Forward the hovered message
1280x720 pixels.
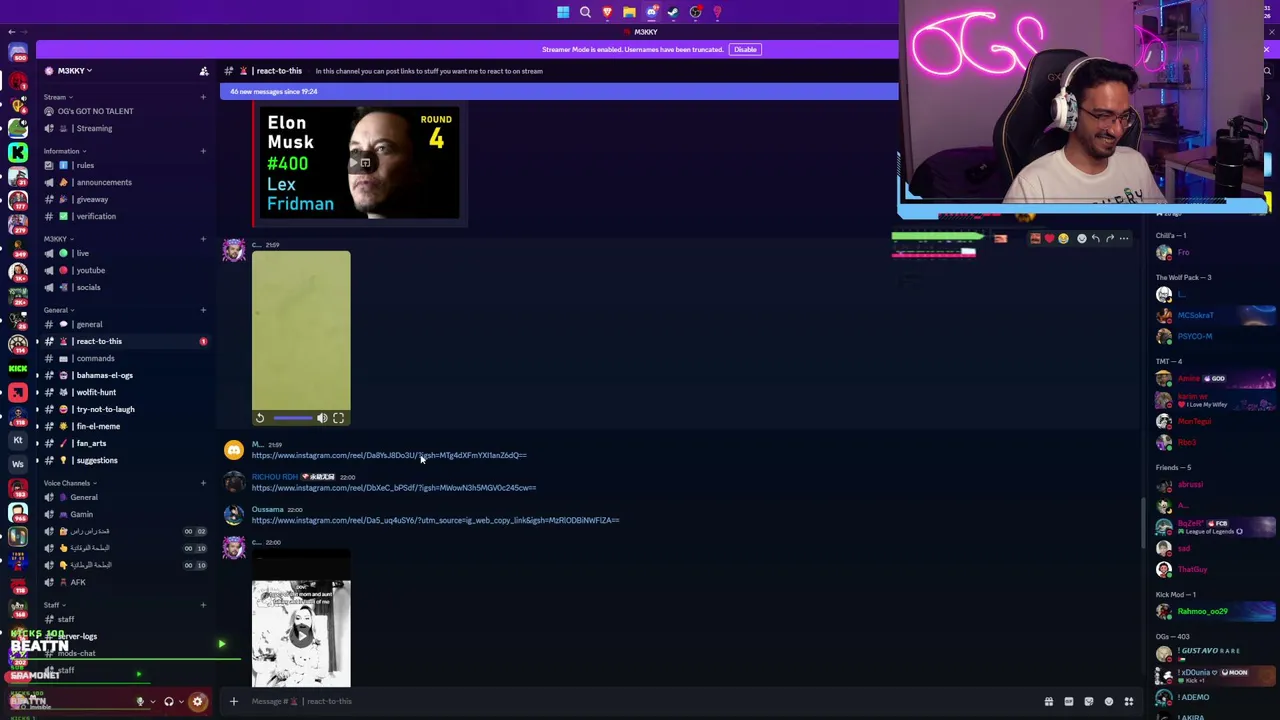pos(1110,239)
